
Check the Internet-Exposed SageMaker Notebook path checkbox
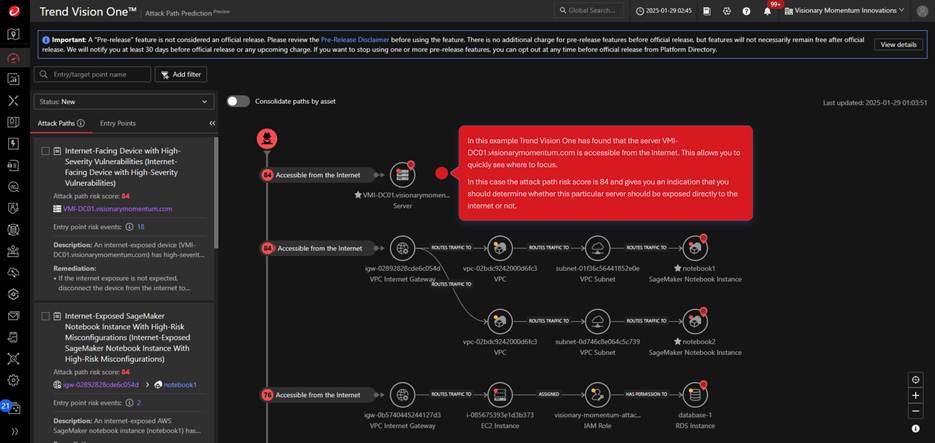click(45, 316)
